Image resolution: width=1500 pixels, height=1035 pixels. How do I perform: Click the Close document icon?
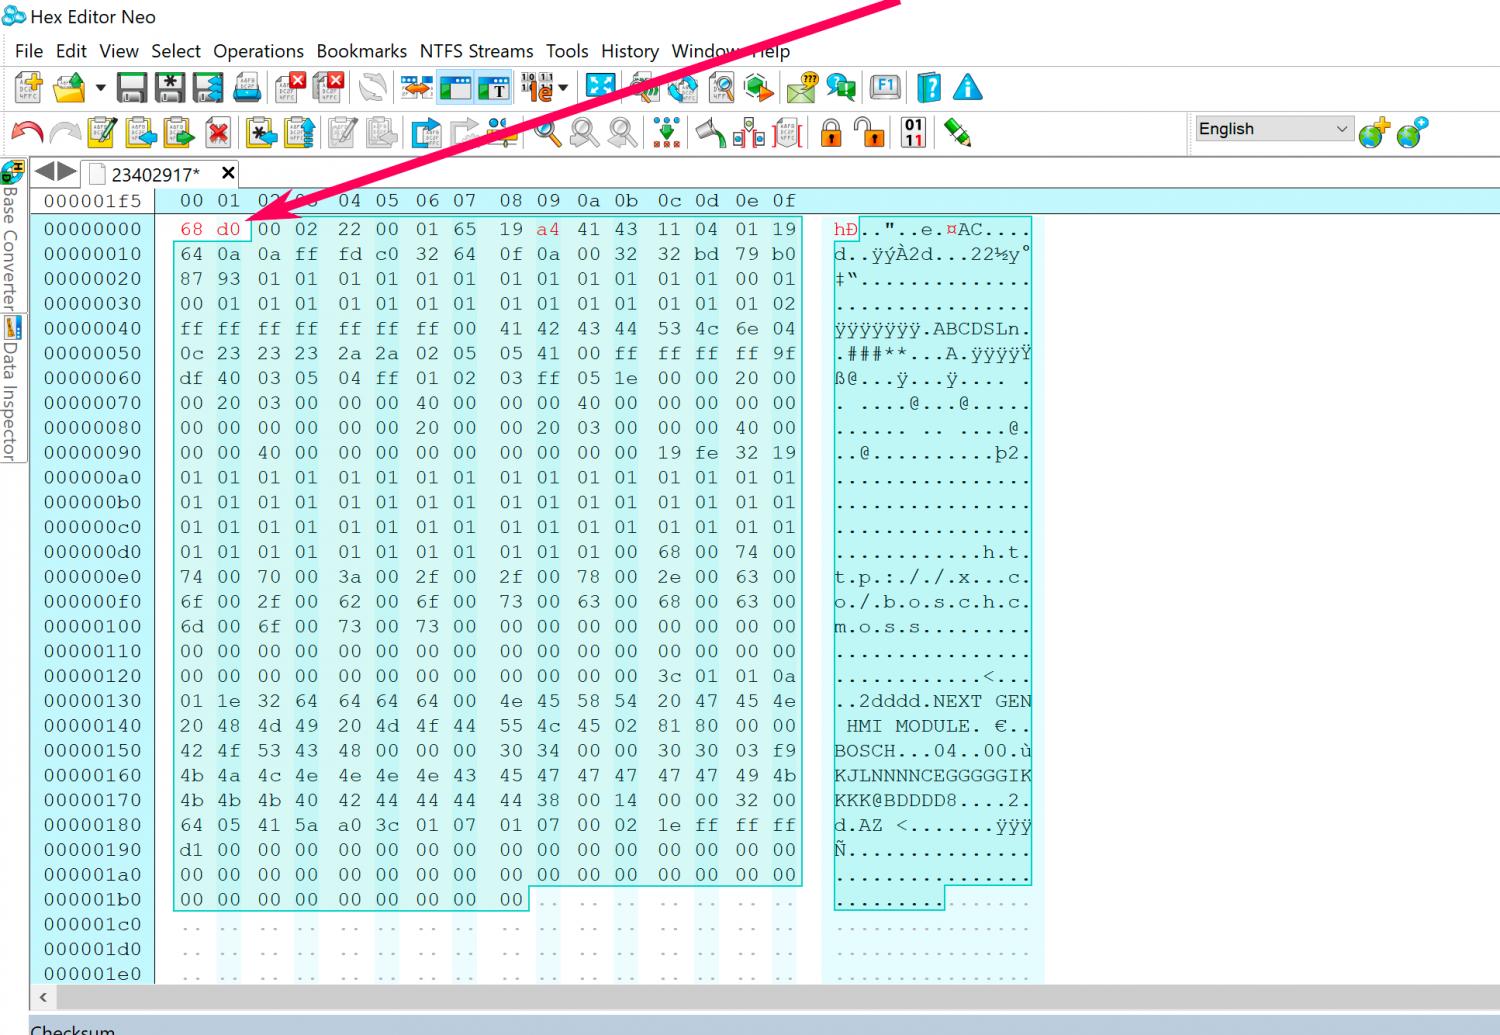[290, 88]
